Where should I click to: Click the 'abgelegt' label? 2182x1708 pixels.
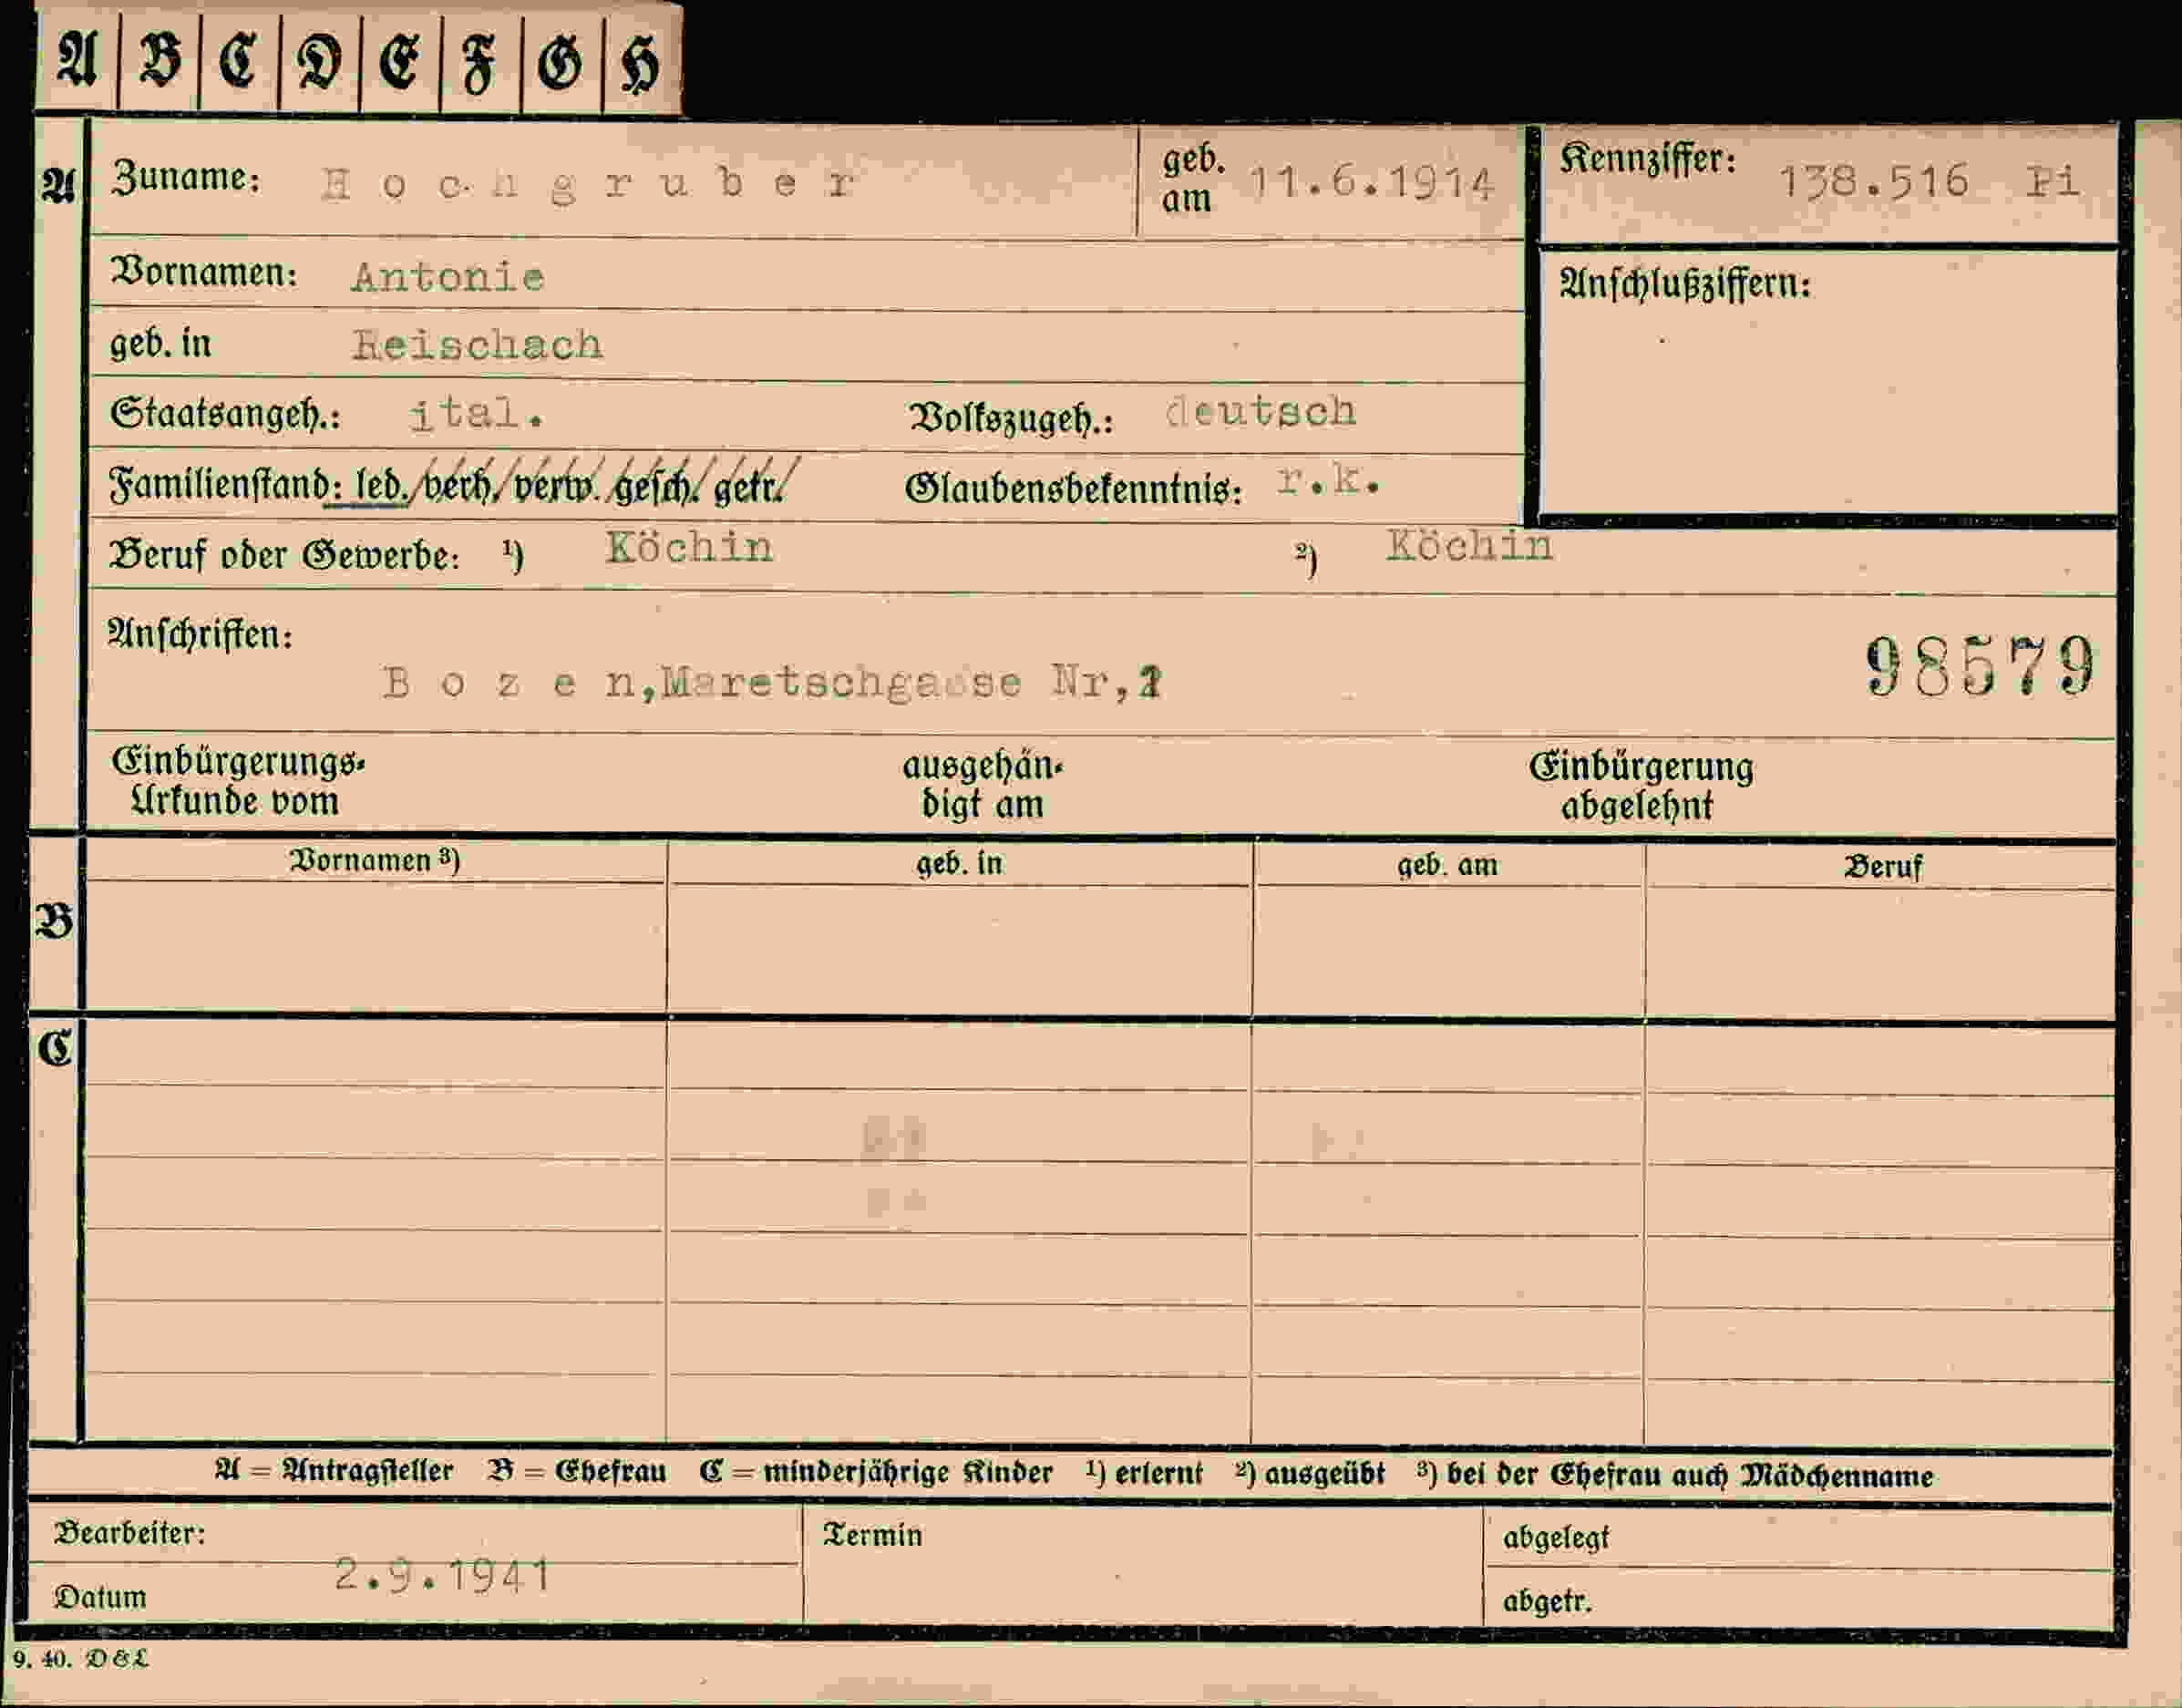pos(1556,1539)
